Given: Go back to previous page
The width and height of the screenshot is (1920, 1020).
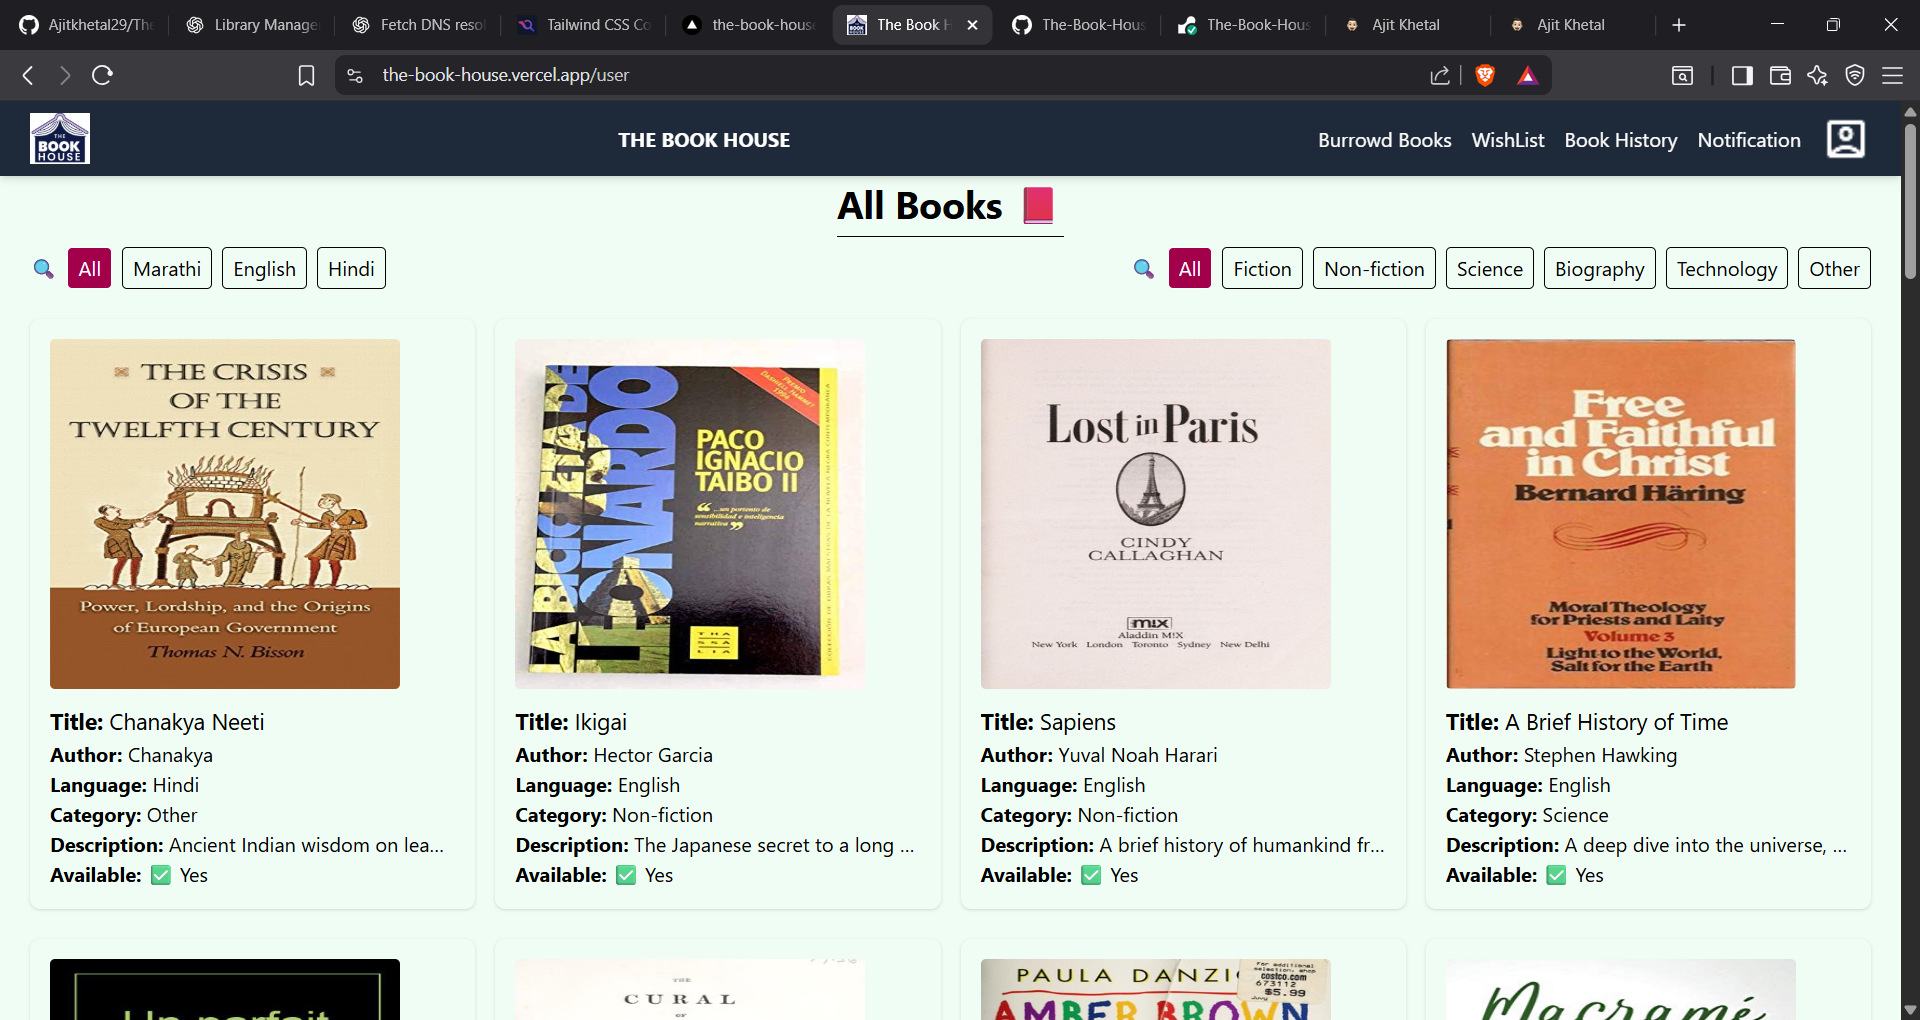Looking at the screenshot, I should [28, 75].
